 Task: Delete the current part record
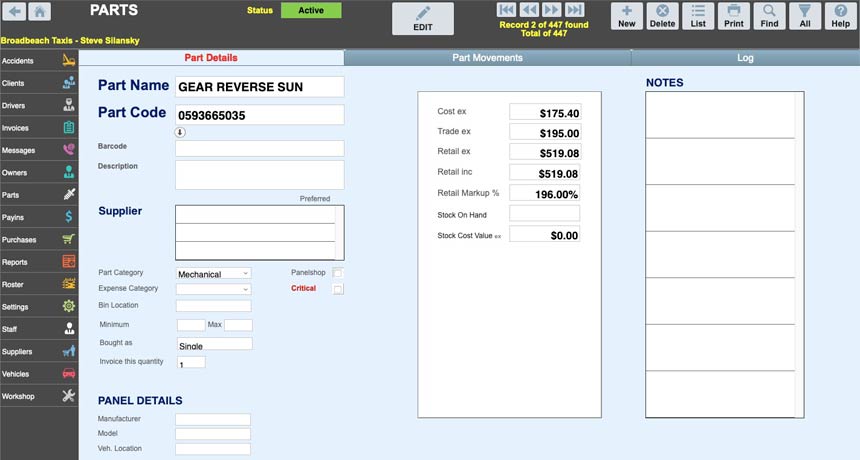(662, 16)
